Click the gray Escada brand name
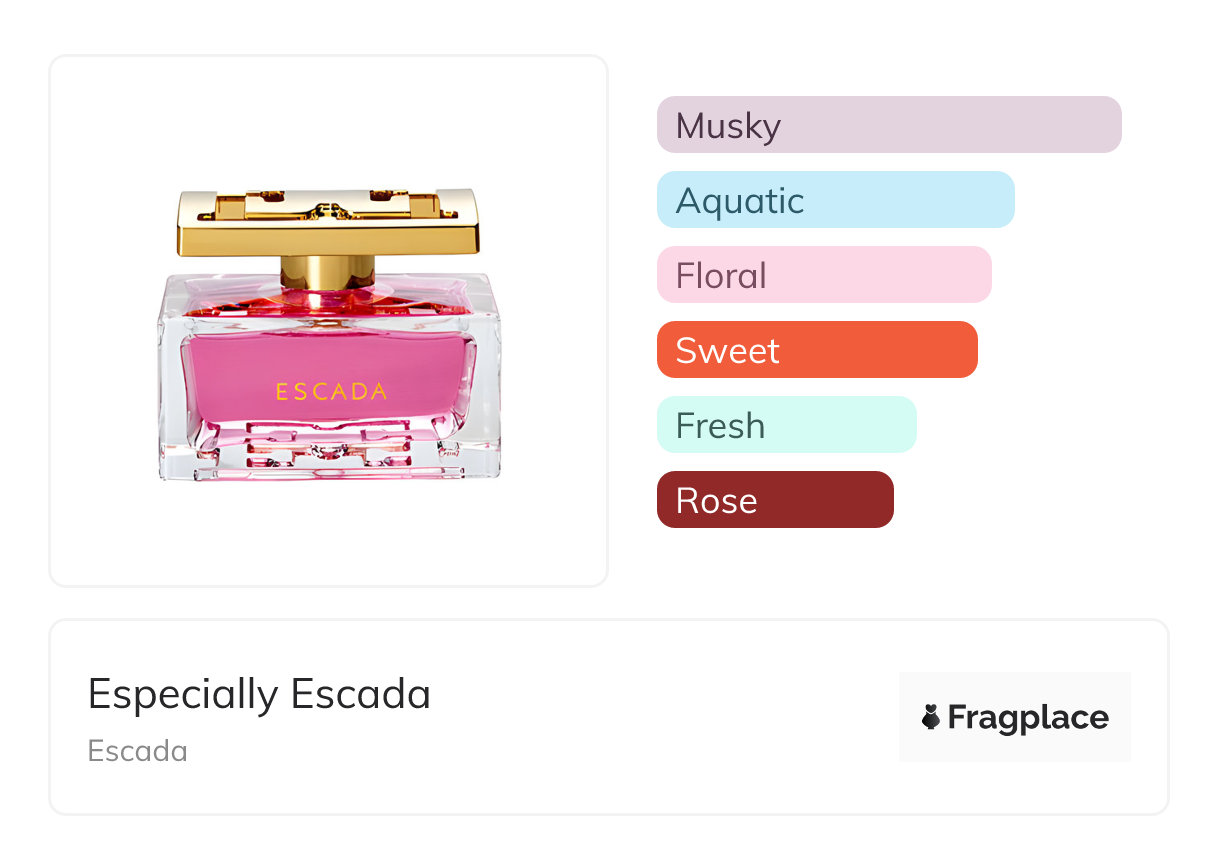Screen dimensions: 1218x864 pos(137,751)
